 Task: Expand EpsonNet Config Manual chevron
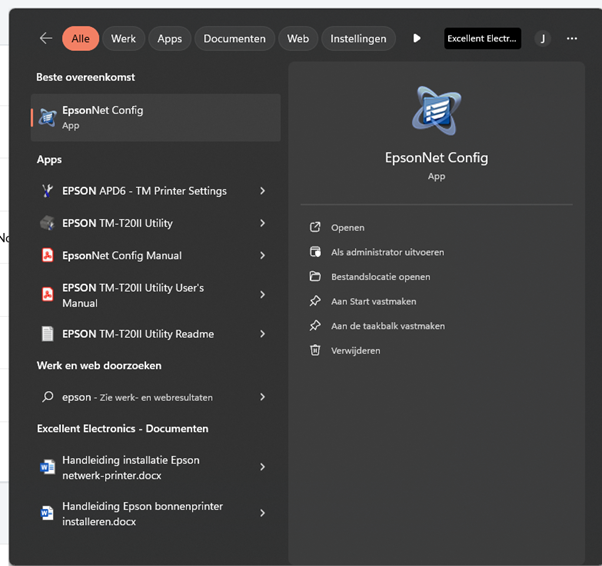(263, 255)
